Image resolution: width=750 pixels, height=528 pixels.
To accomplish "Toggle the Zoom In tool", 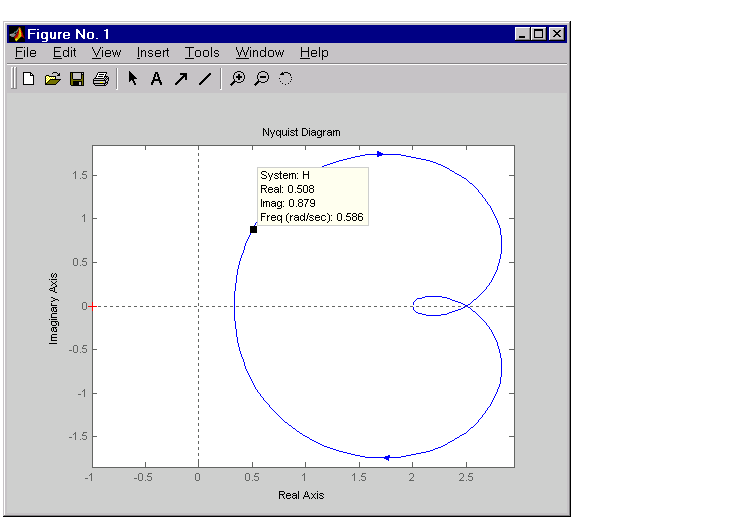I will pyautogui.click(x=237, y=79).
